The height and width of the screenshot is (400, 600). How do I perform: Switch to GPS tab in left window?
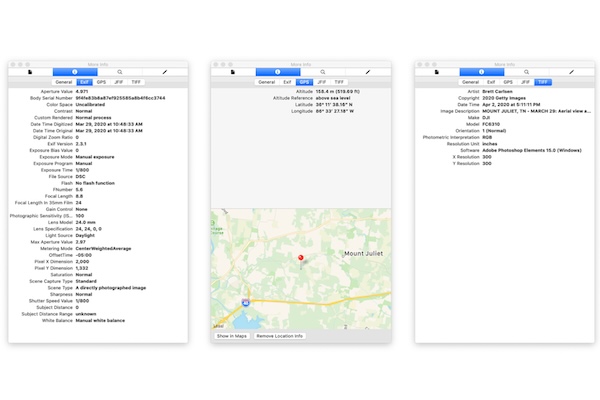click(101, 82)
